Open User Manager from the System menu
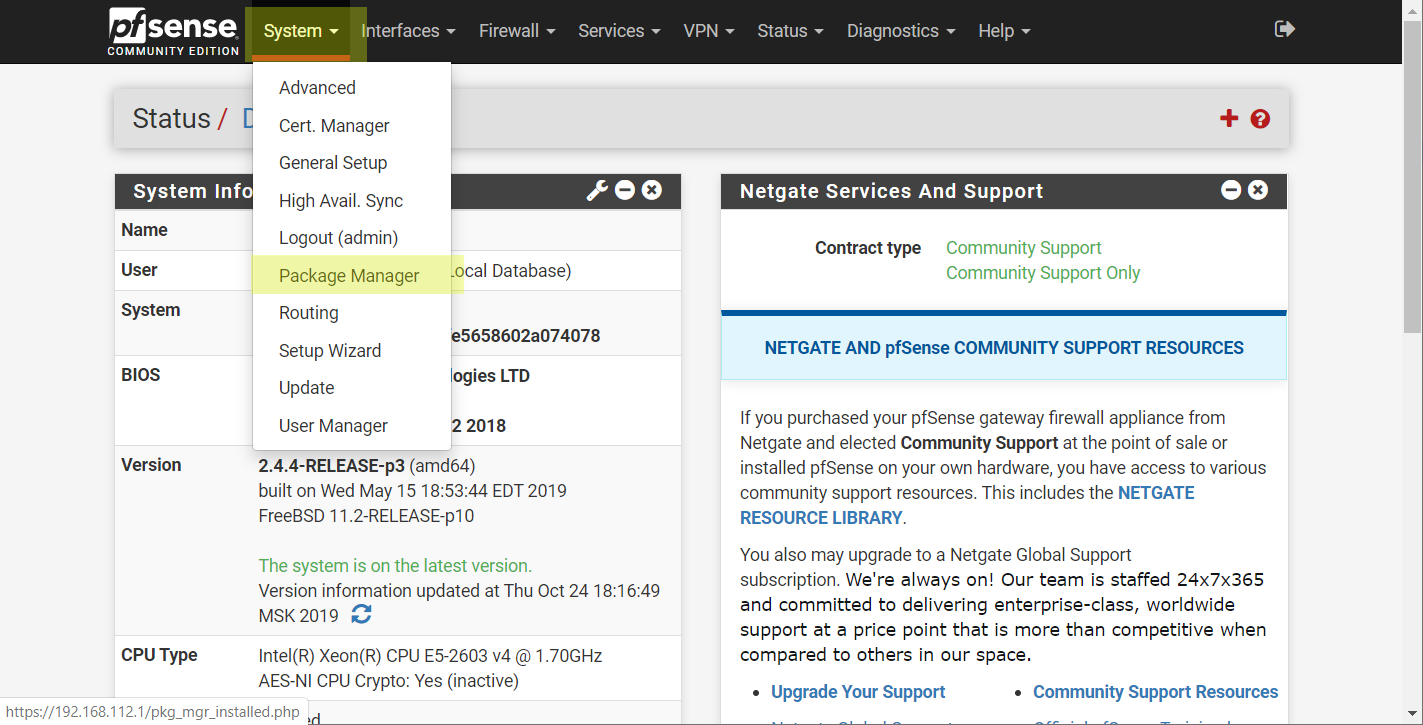The width and height of the screenshot is (1423, 725). 352,426
